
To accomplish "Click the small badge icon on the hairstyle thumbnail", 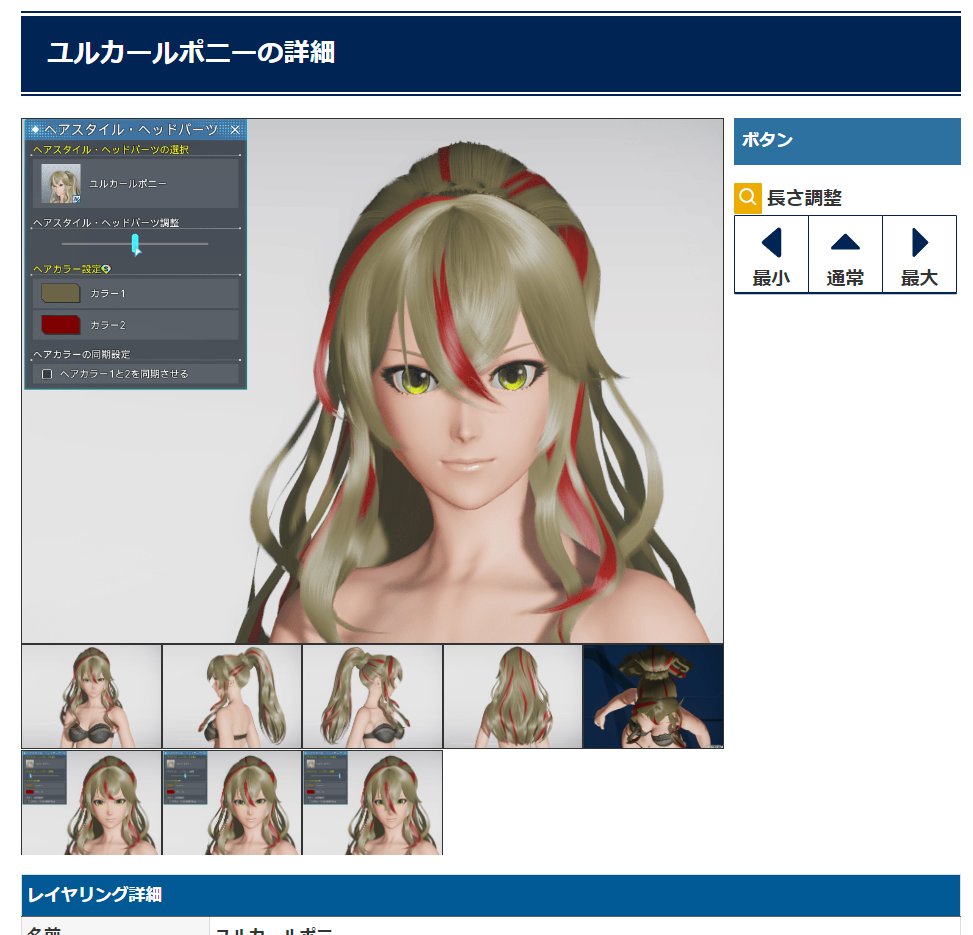I will click(x=77, y=197).
